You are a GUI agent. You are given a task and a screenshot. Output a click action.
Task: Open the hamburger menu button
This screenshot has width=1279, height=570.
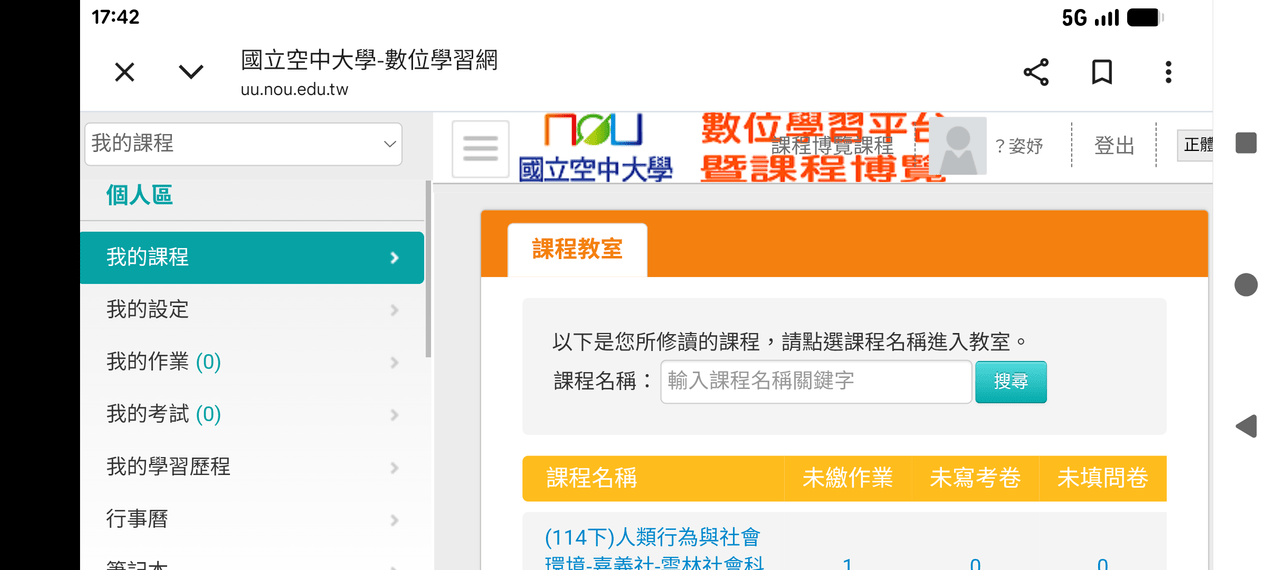481,149
